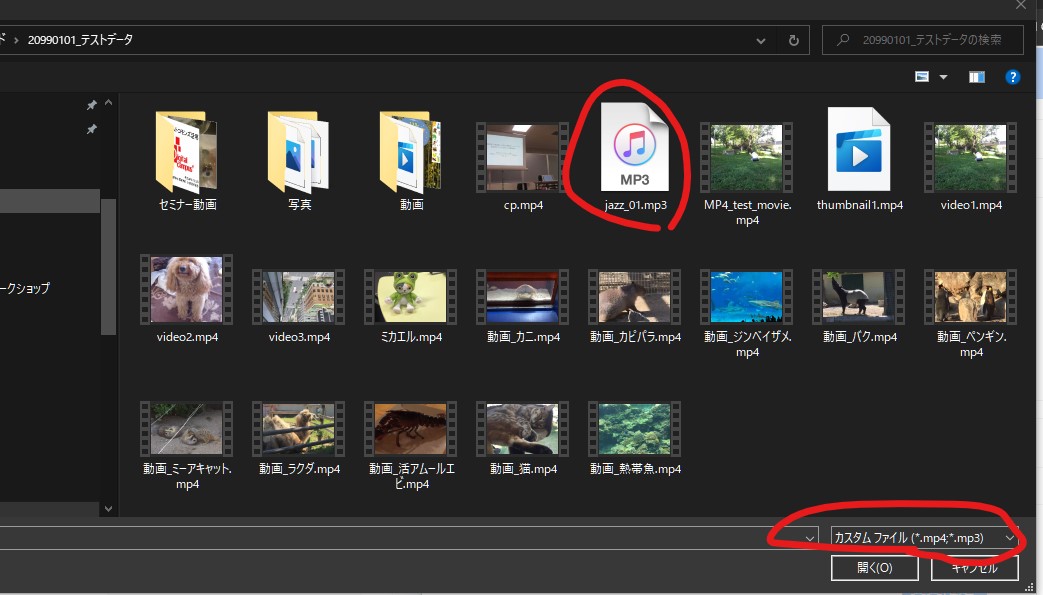
Task: Select the 動画_ペンギン.mp4 thumbnail
Action: (x=969, y=297)
